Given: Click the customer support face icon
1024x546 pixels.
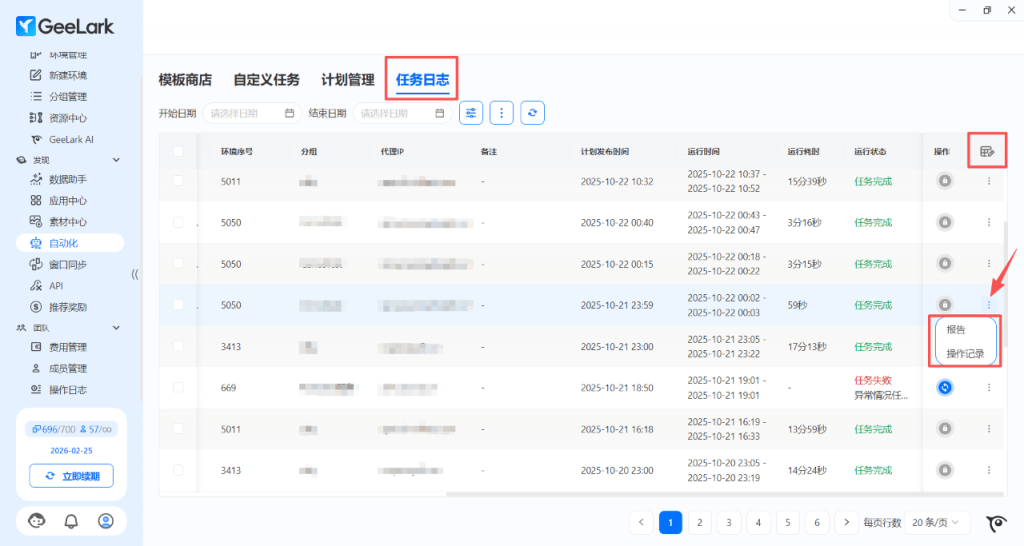Looking at the screenshot, I should 37,520.
